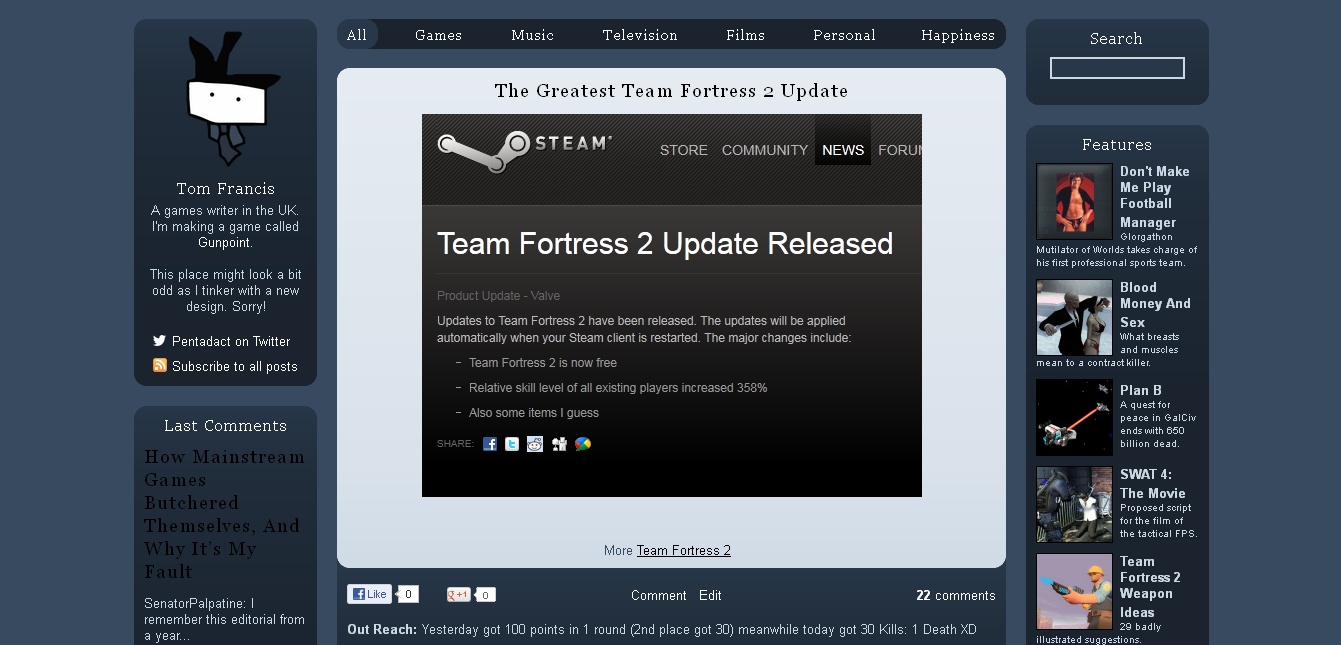Click the Digg share icon in Steam image

[559, 444]
